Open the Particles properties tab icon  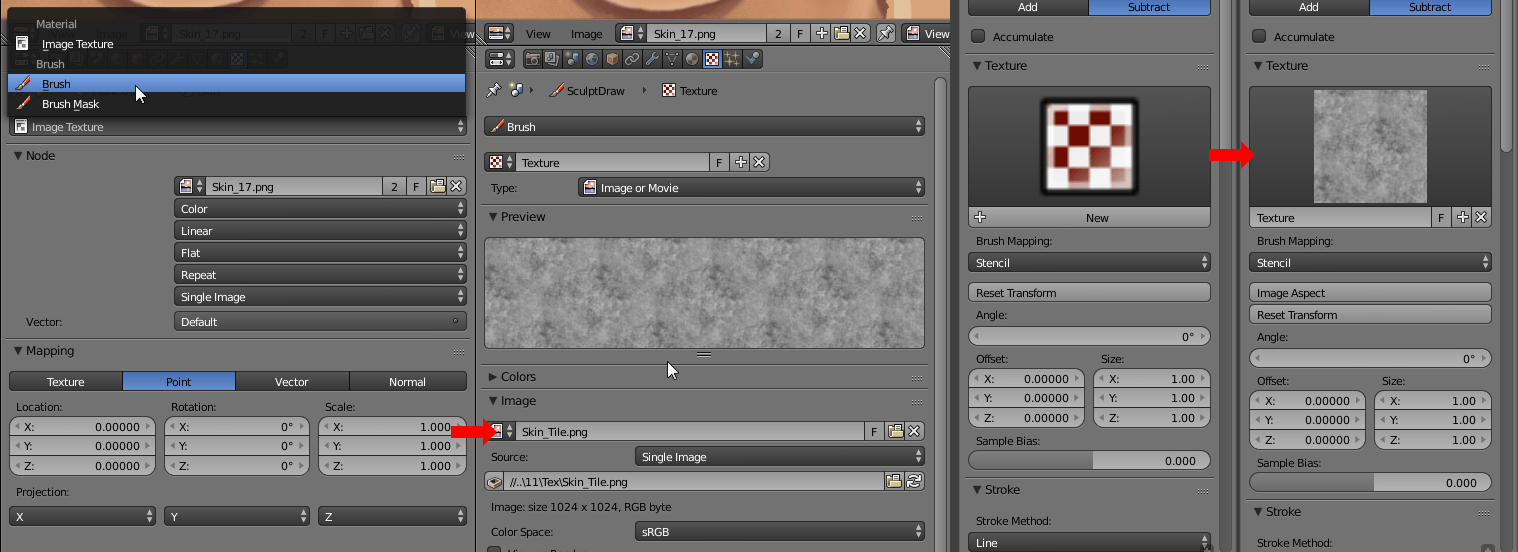click(732, 59)
